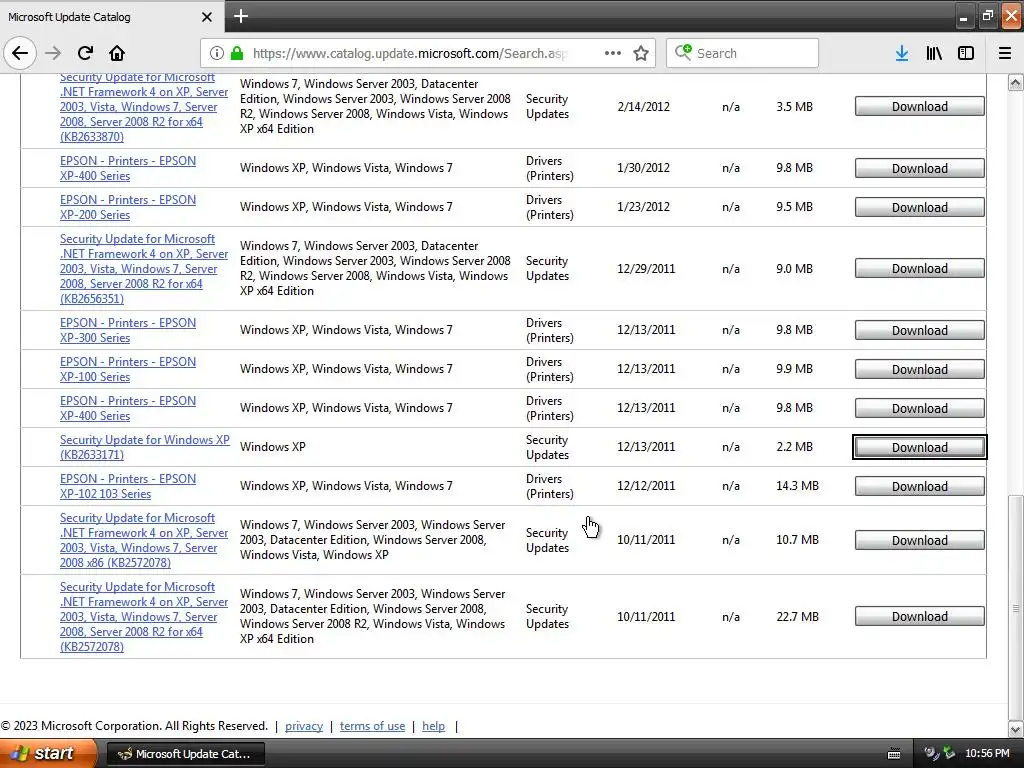Bookmark this page with the star
Viewport: 1024px width, 768px height.
641,53
